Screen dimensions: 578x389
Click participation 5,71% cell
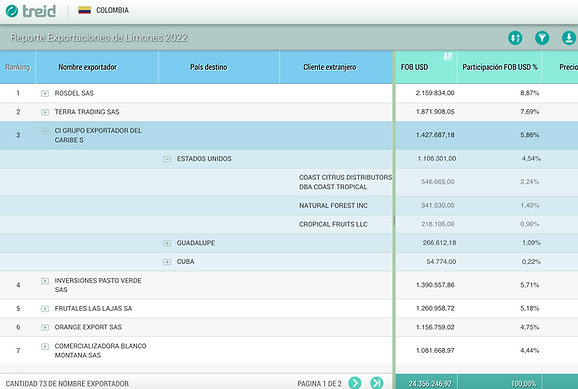[x=529, y=285]
